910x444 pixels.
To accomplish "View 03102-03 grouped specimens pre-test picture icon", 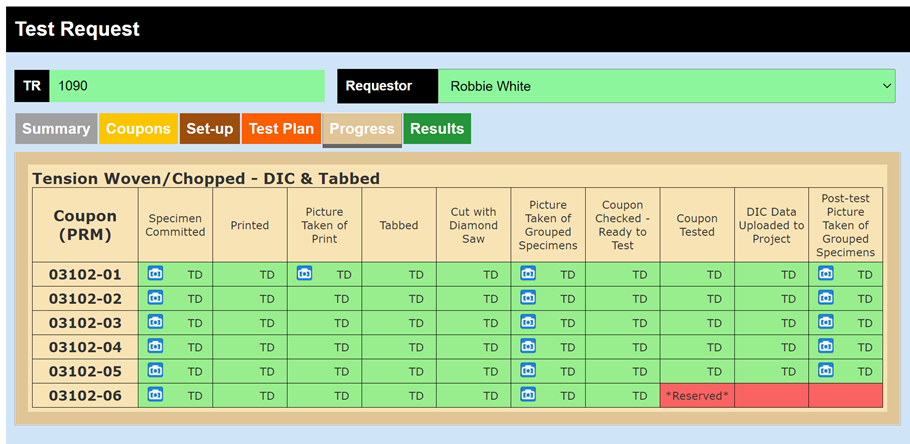I will coord(528,322).
